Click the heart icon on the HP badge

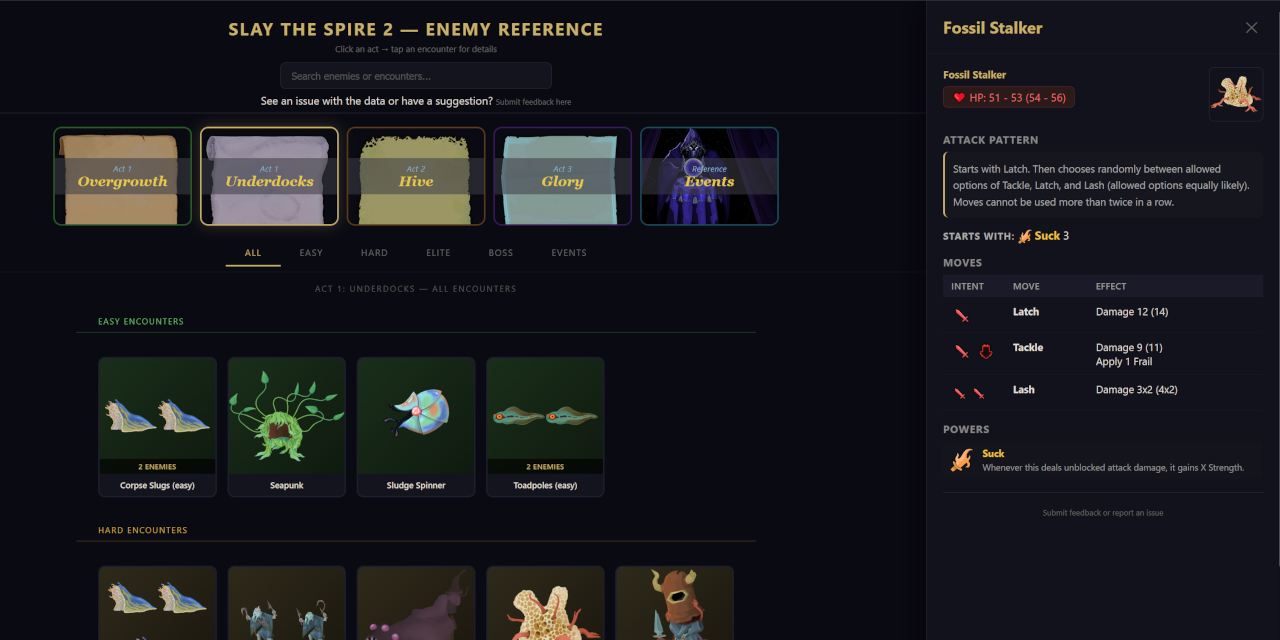click(x=957, y=96)
